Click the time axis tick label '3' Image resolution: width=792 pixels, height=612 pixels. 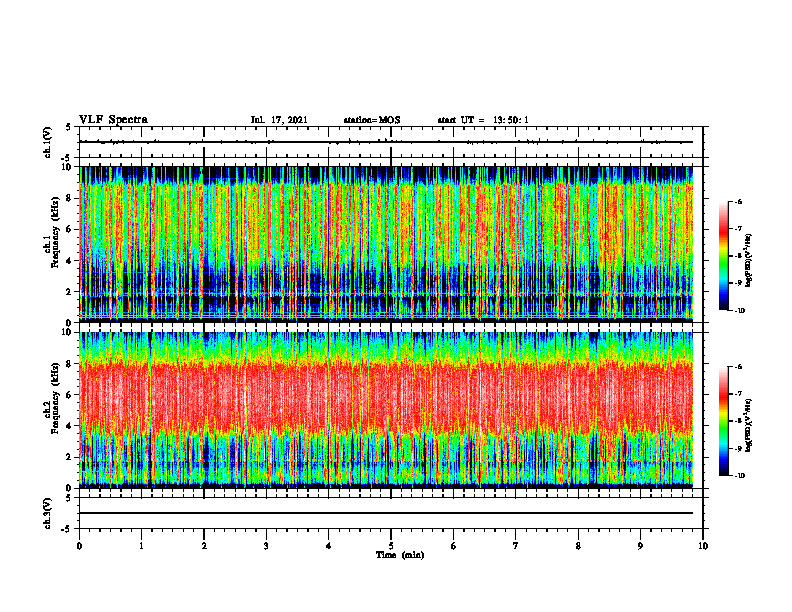coord(266,546)
